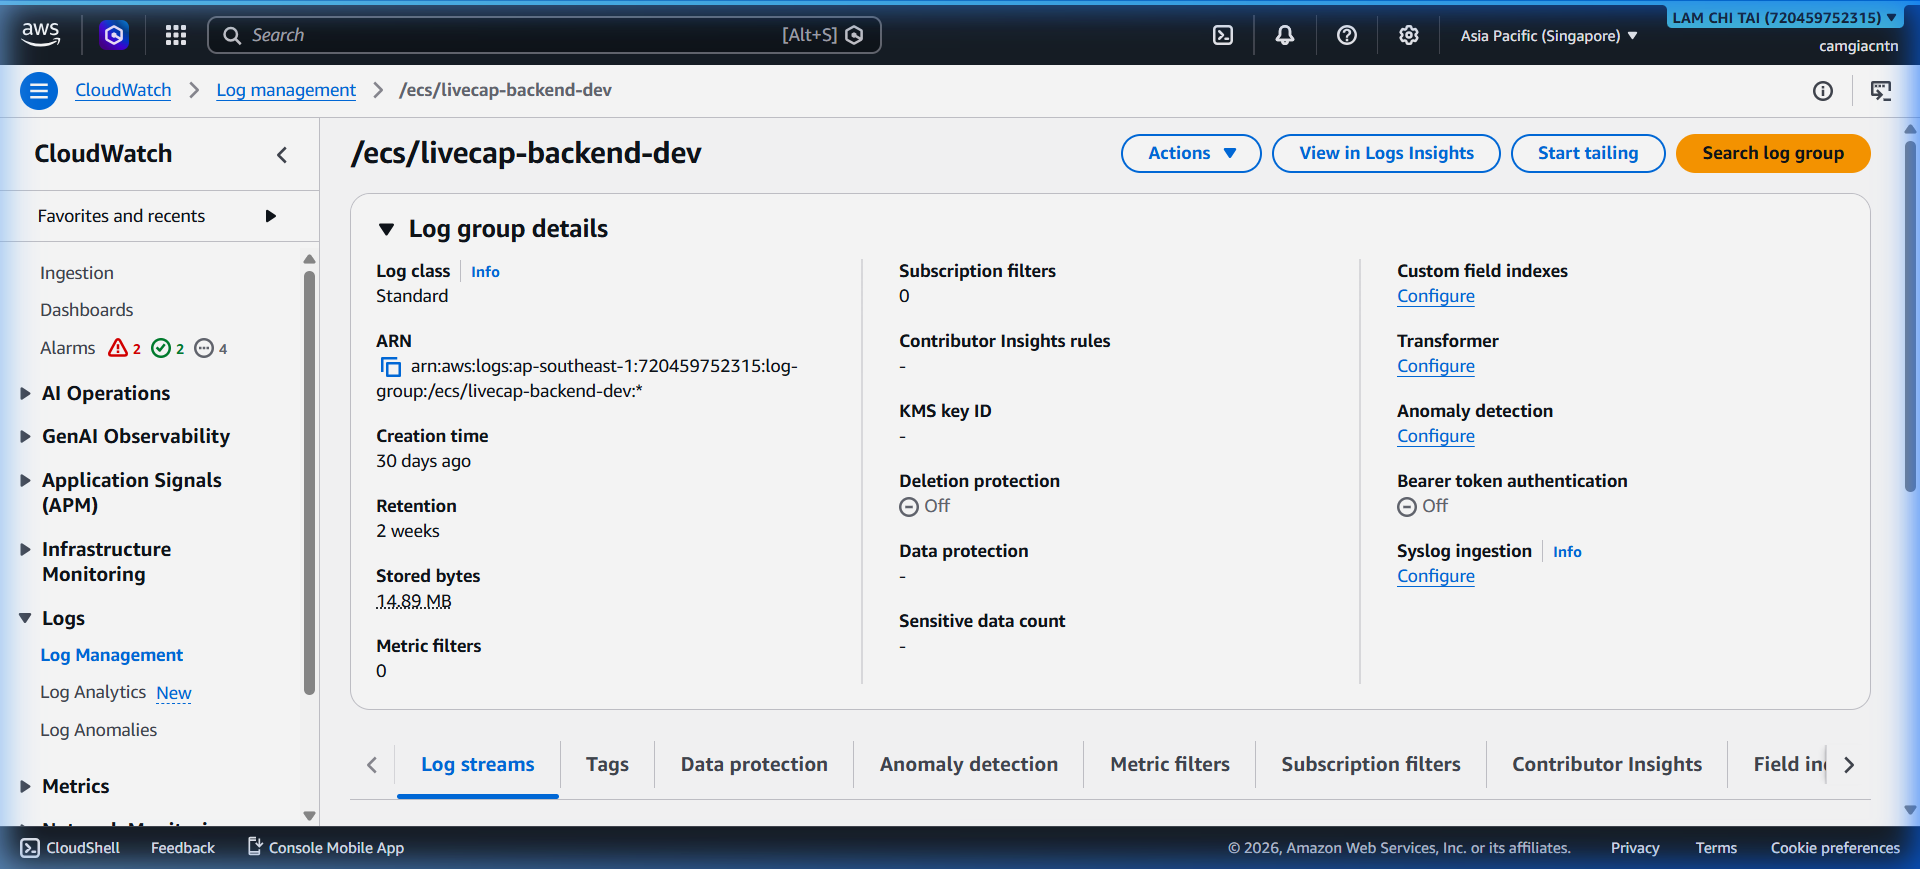The width and height of the screenshot is (1920, 869).
Task: Open the Services grid menu
Action: point(176,35)
